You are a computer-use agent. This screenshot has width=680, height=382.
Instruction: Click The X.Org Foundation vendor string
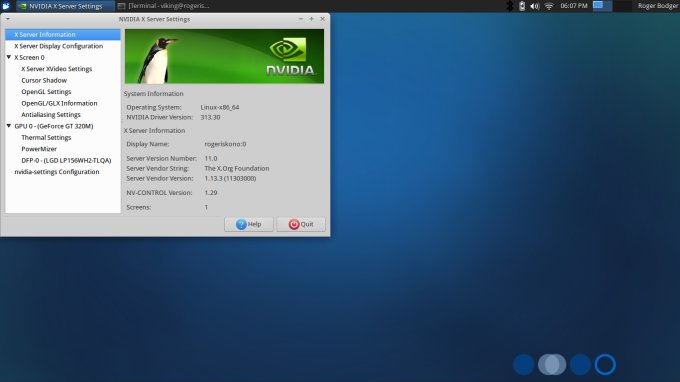coord(237,169)
